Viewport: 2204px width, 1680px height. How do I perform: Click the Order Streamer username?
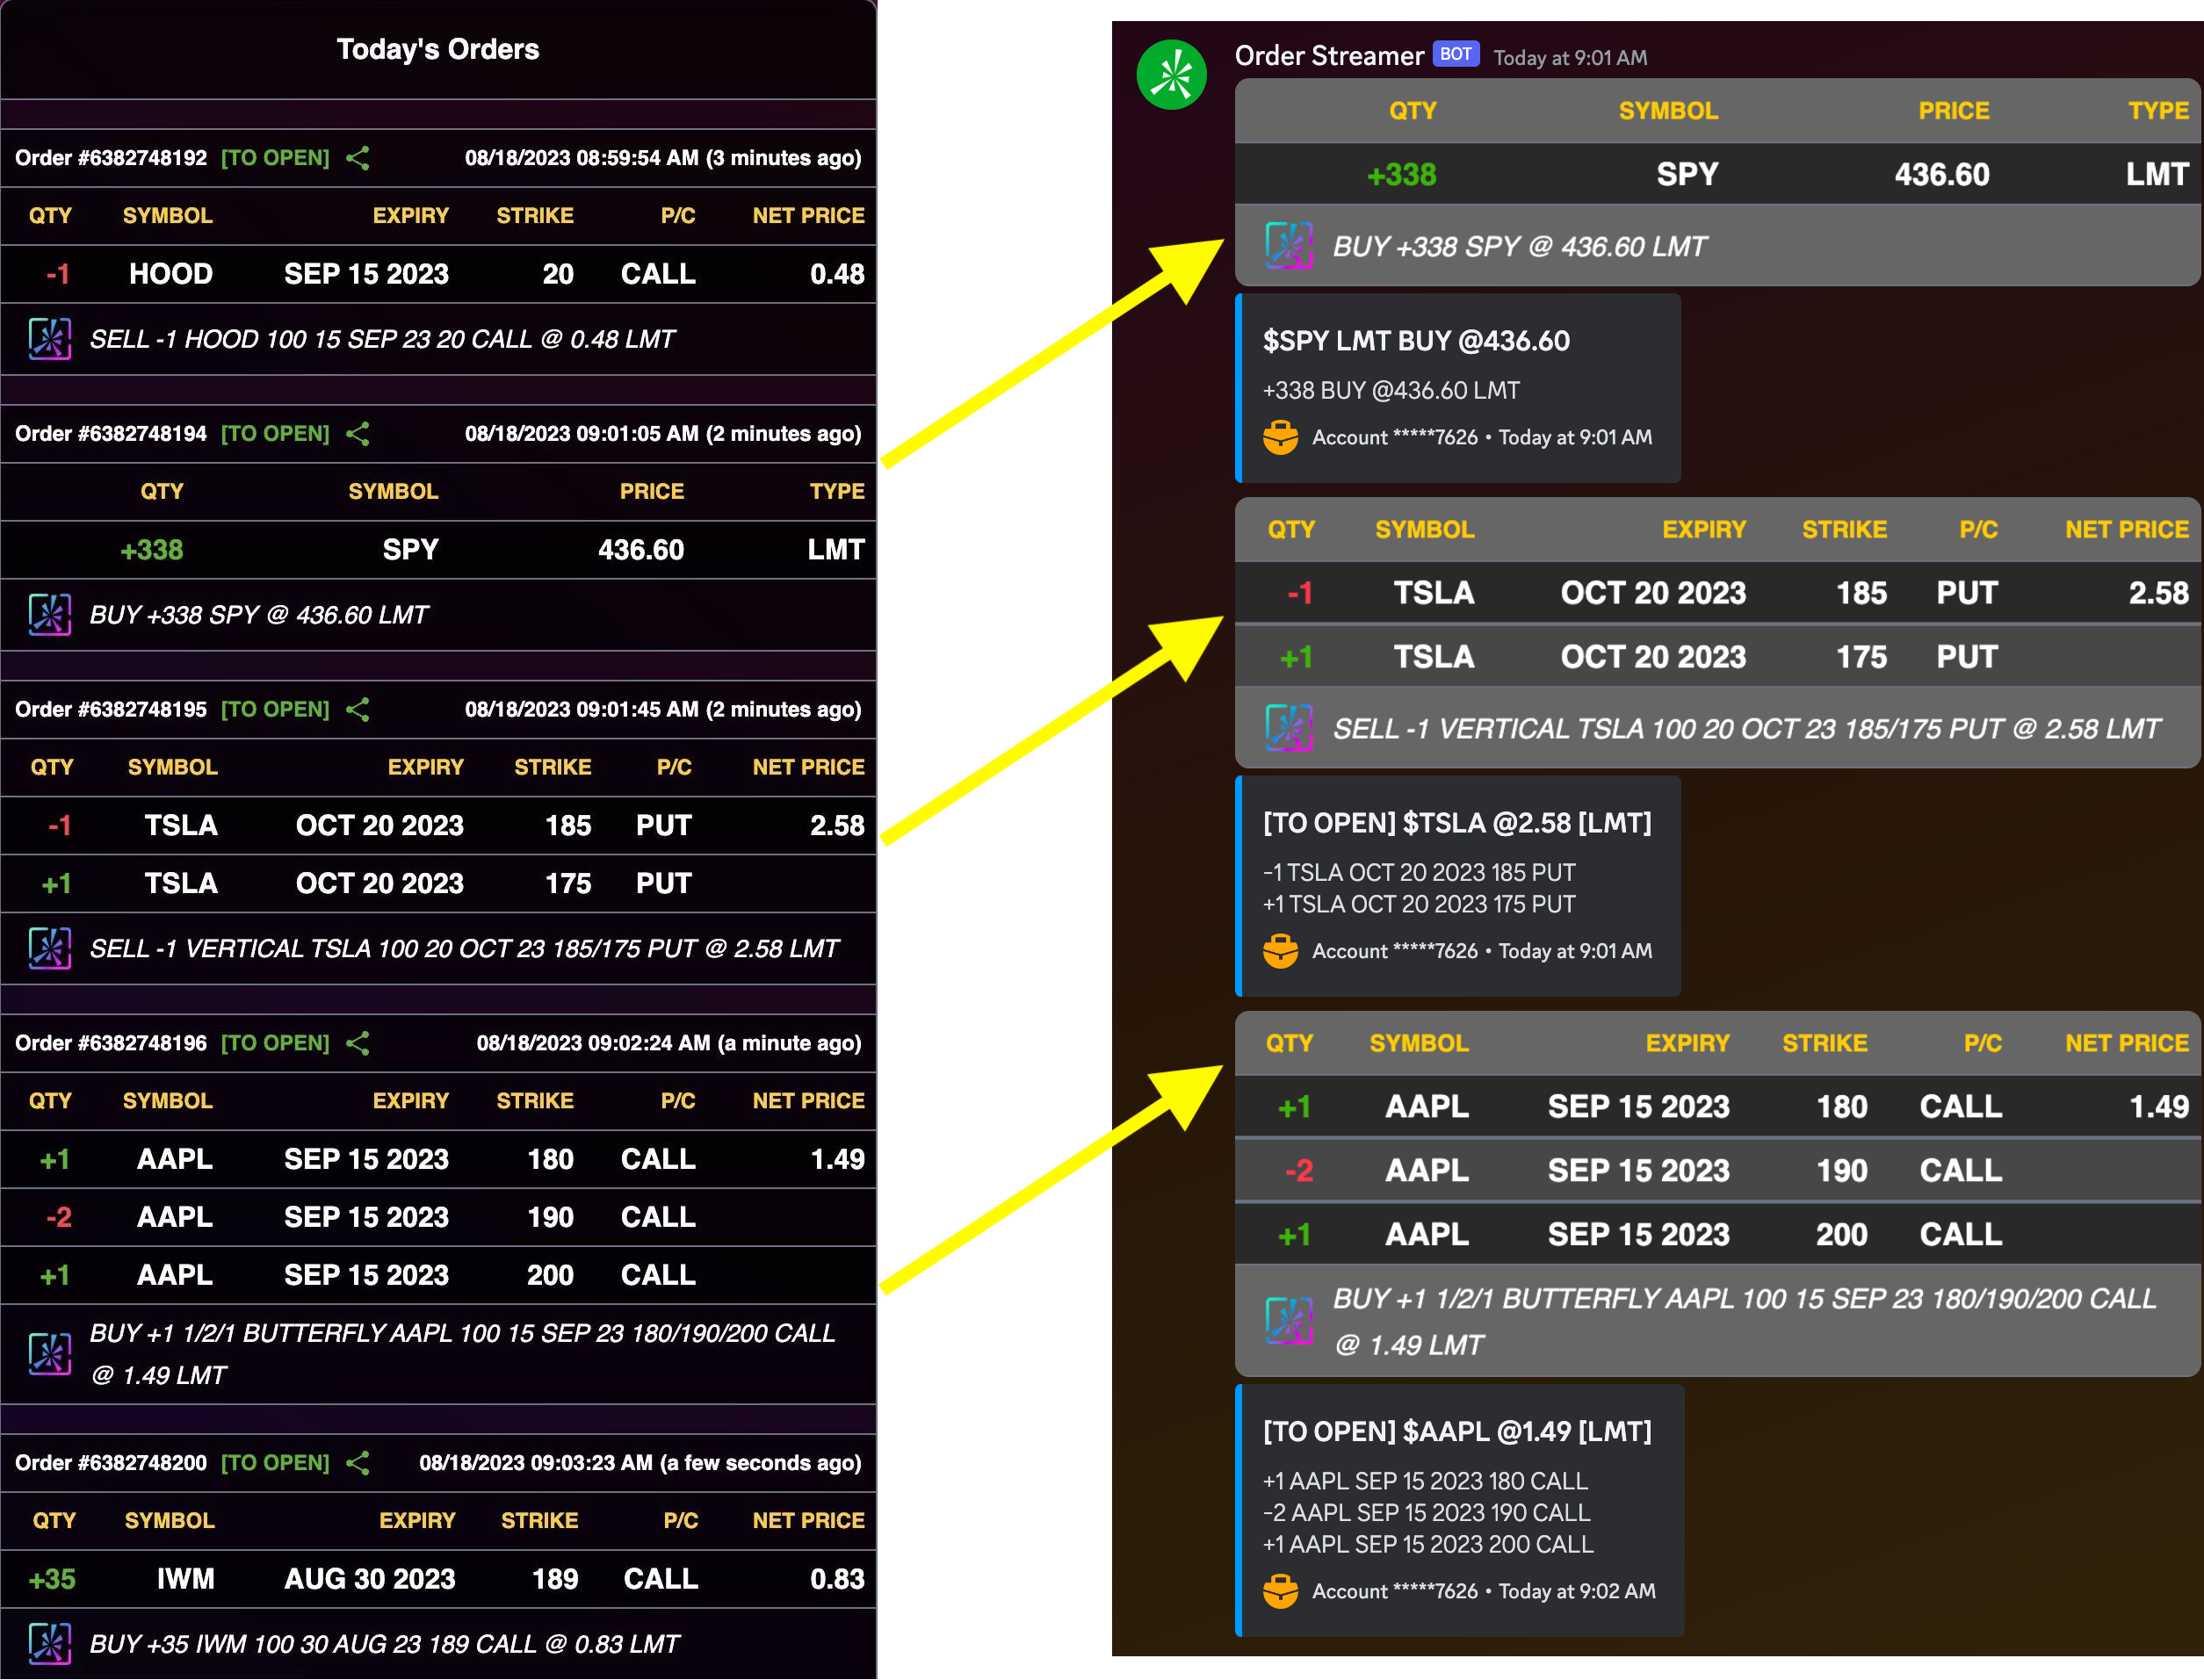tap(1329, 56)
